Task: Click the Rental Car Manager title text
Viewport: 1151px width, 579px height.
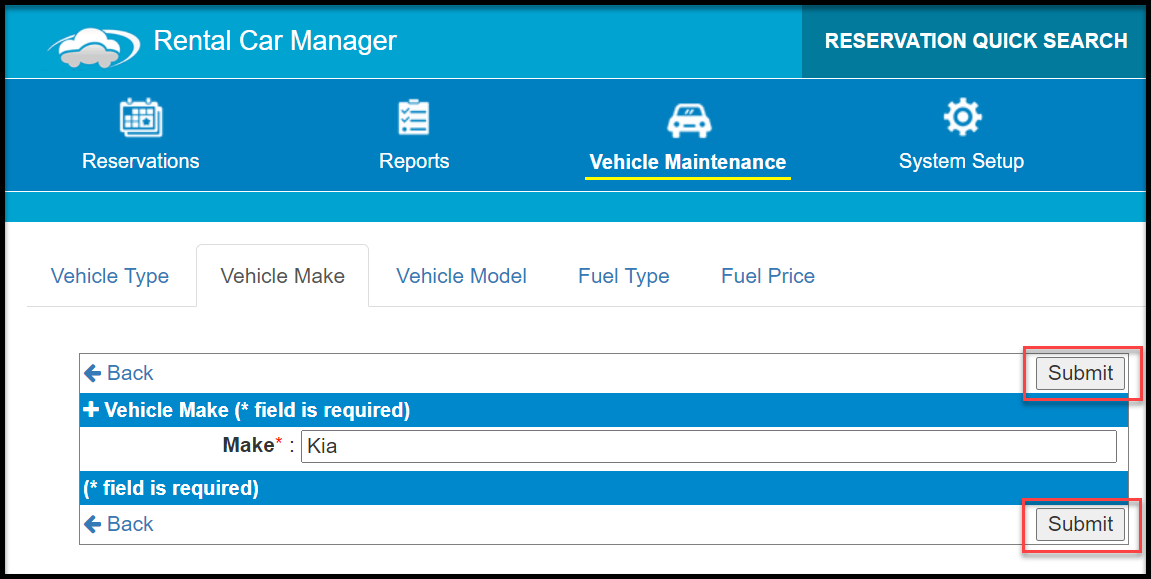Action: tap(275, 40)
